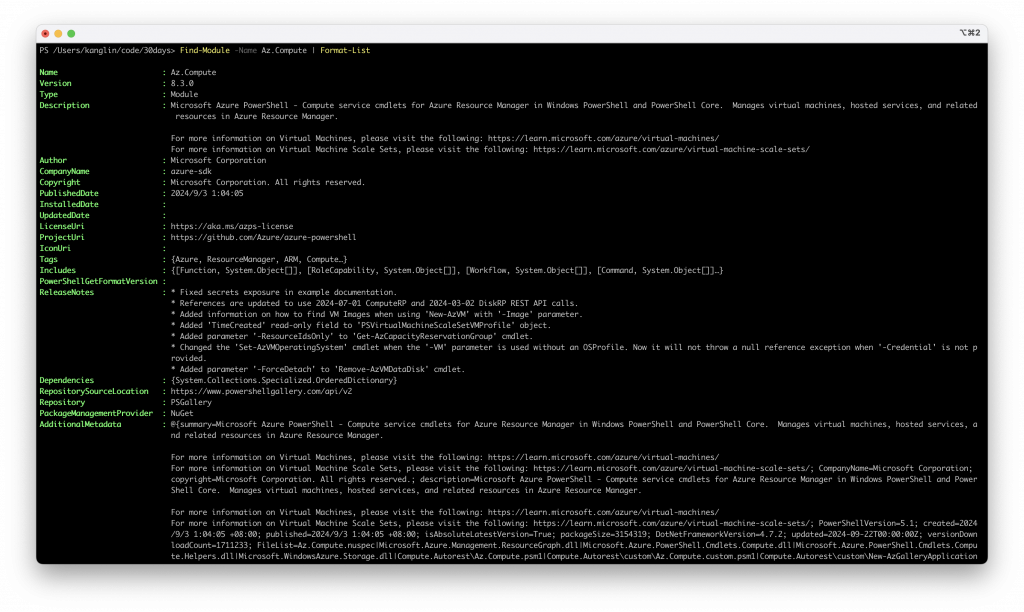
Task: Select the Includes field label
Action: pyautogui.click(x=57, y=270)
